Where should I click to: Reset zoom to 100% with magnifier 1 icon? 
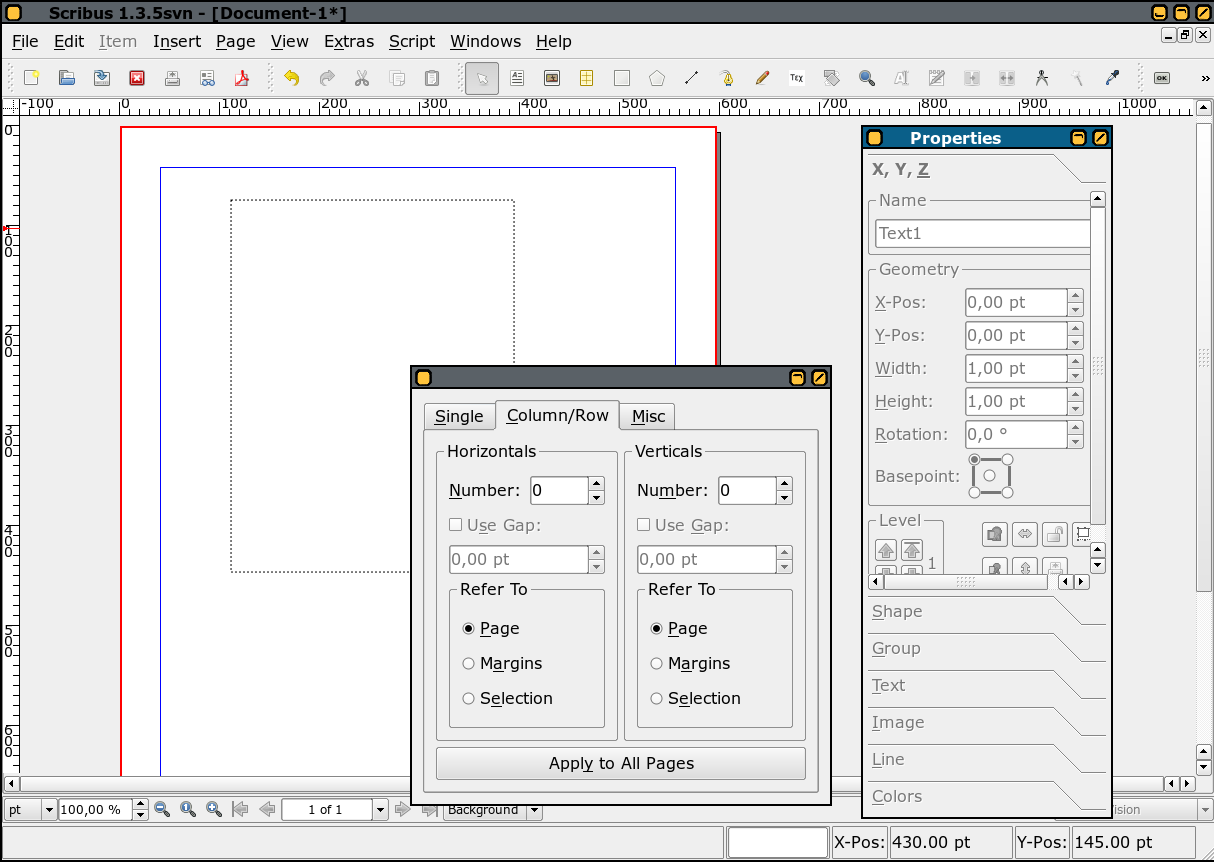(x=187, y=809)
